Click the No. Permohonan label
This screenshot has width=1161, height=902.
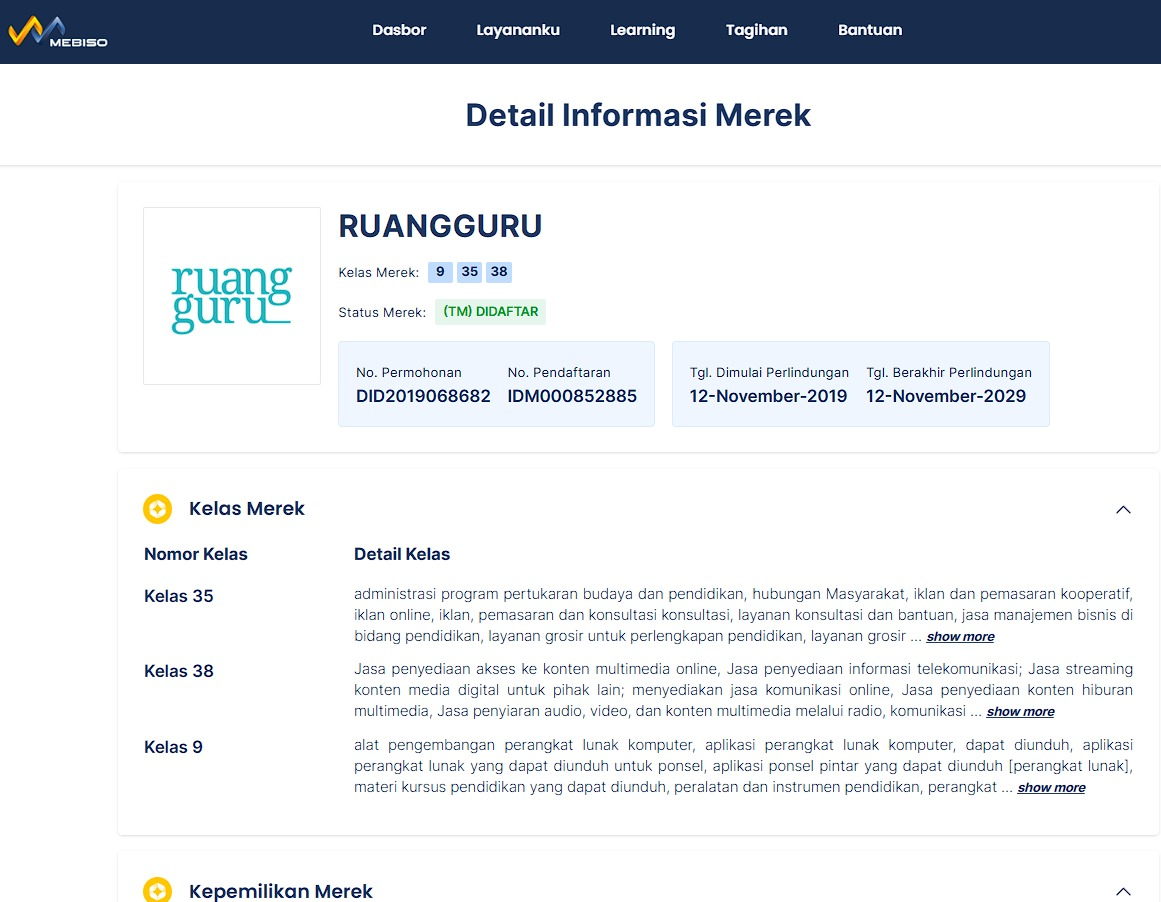pyautogui.click(x=409, y=373)
